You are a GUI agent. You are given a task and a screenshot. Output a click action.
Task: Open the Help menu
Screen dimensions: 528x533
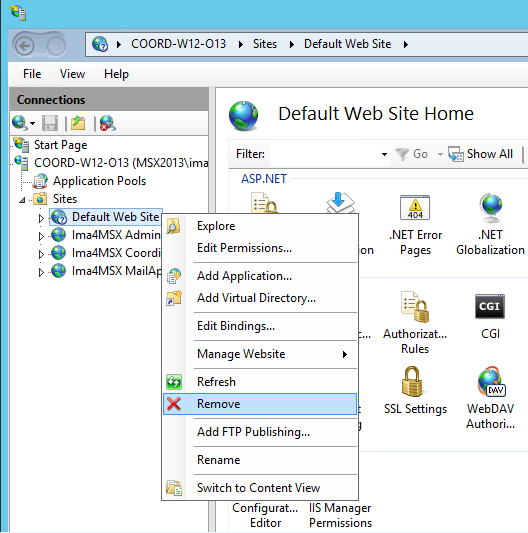click(116, 74)
